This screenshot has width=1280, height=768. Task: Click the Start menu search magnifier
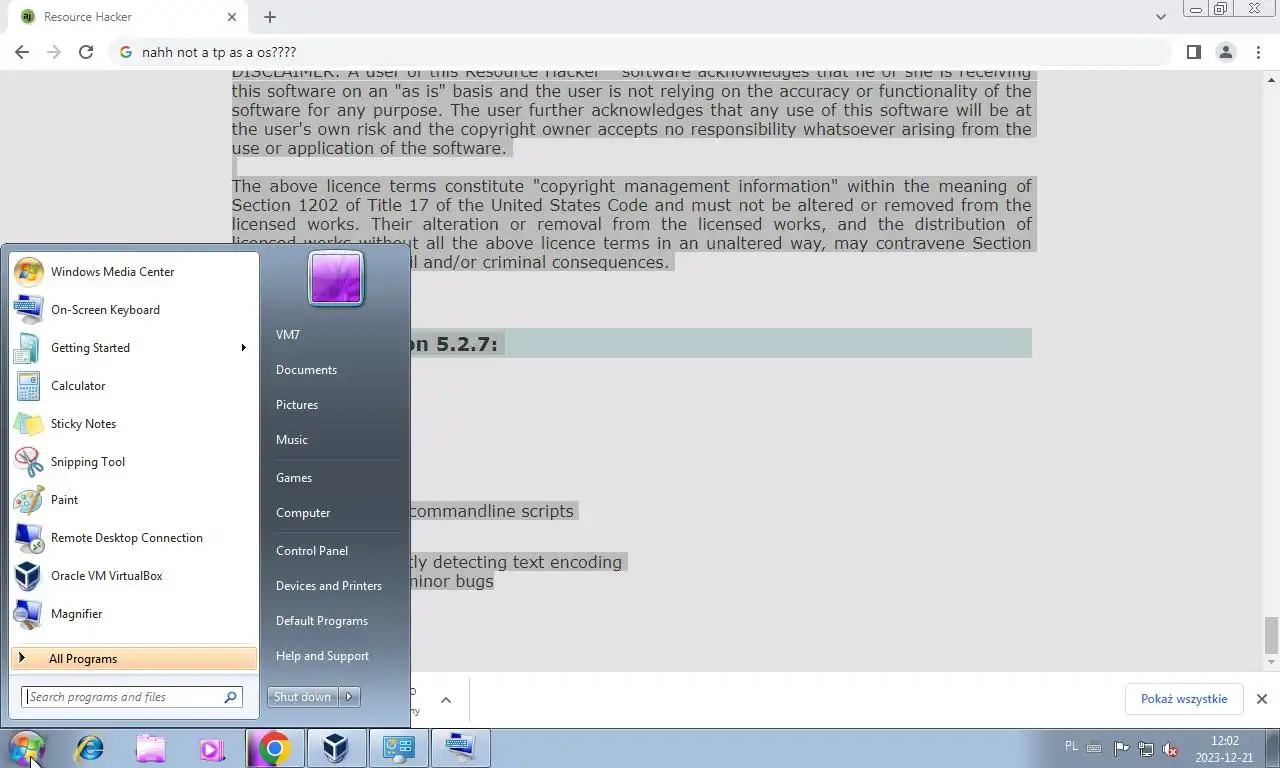231,697
